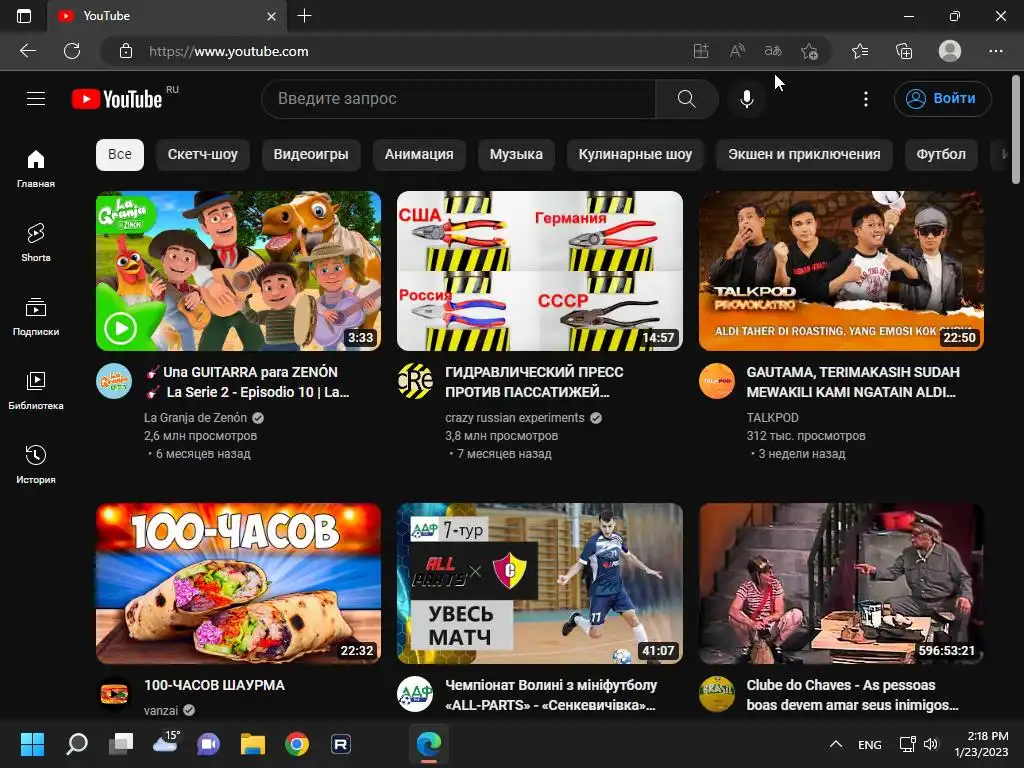
Task: Click the page vertical scrollbar
Action: [x=1016, y=129]
